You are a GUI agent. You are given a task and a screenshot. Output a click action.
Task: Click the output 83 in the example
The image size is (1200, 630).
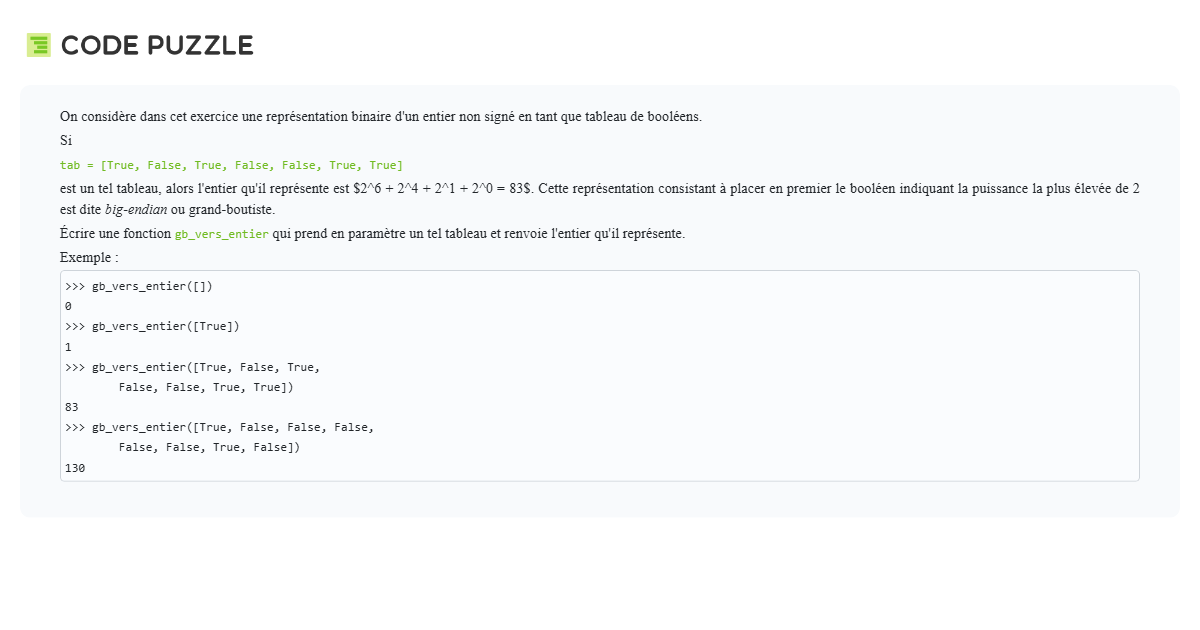point(71,407)
